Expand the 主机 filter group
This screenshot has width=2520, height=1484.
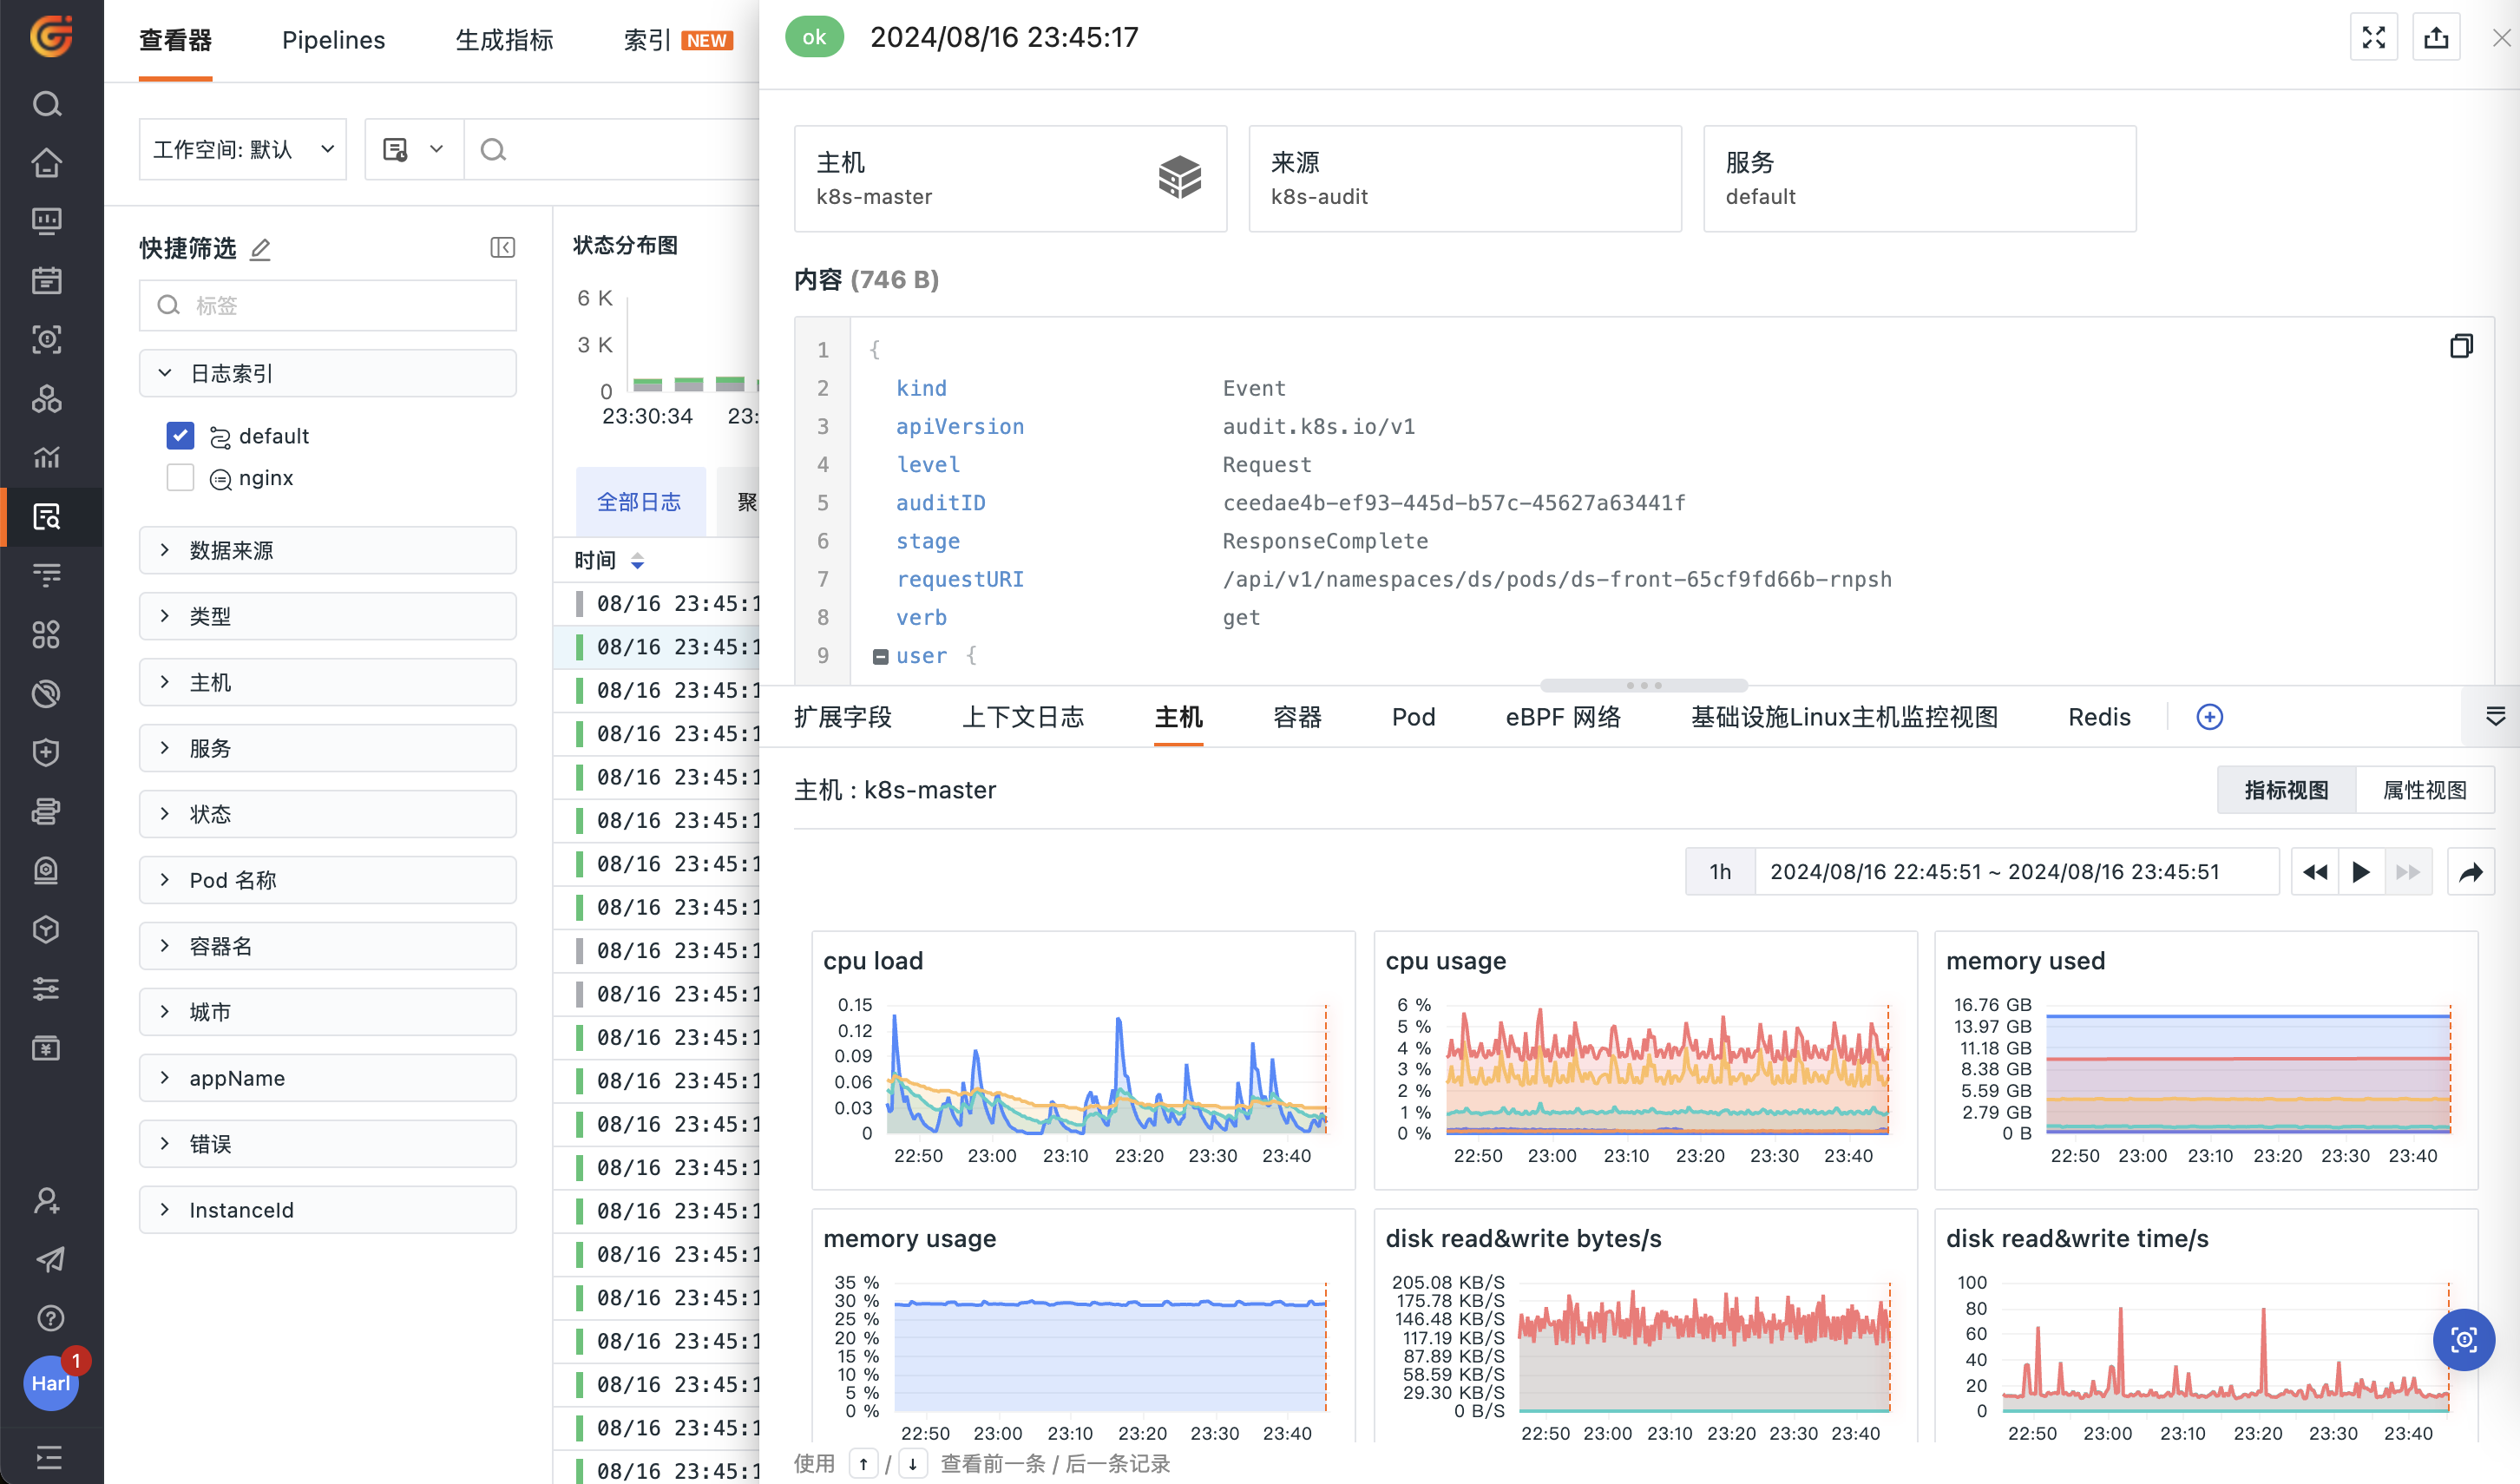[327, 682]
